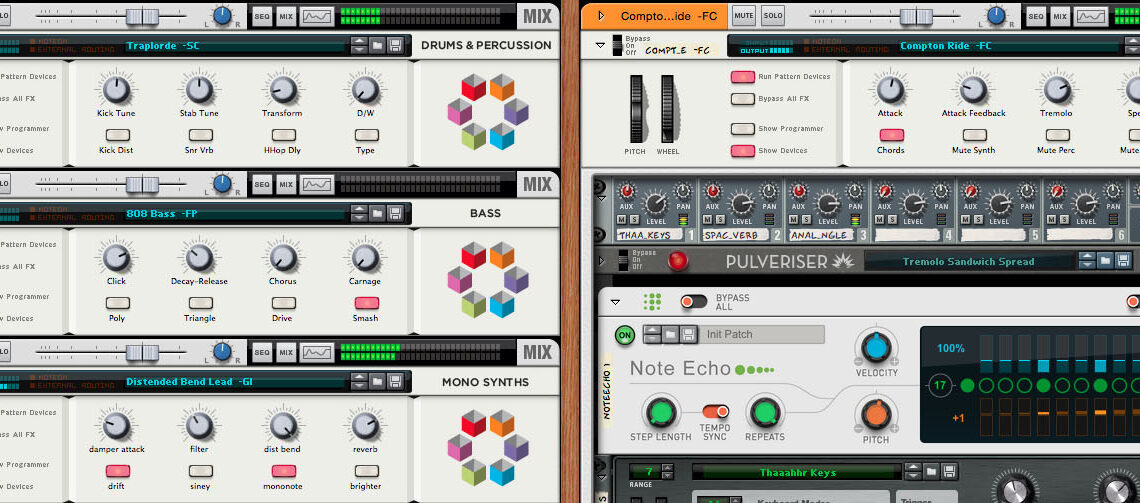Click the play triangle on Compto...ide tab
The width and height of the screenshot is (1140, 503).
(x=601, y=15)
